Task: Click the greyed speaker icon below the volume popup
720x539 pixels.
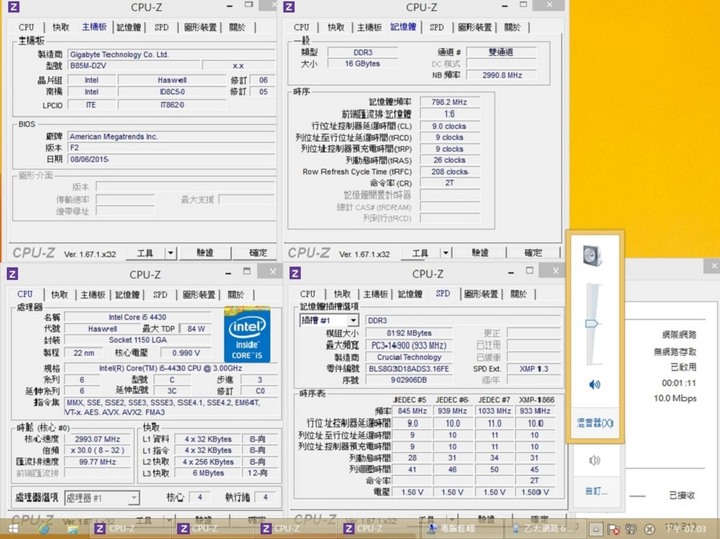Action: tap(594, 460)
